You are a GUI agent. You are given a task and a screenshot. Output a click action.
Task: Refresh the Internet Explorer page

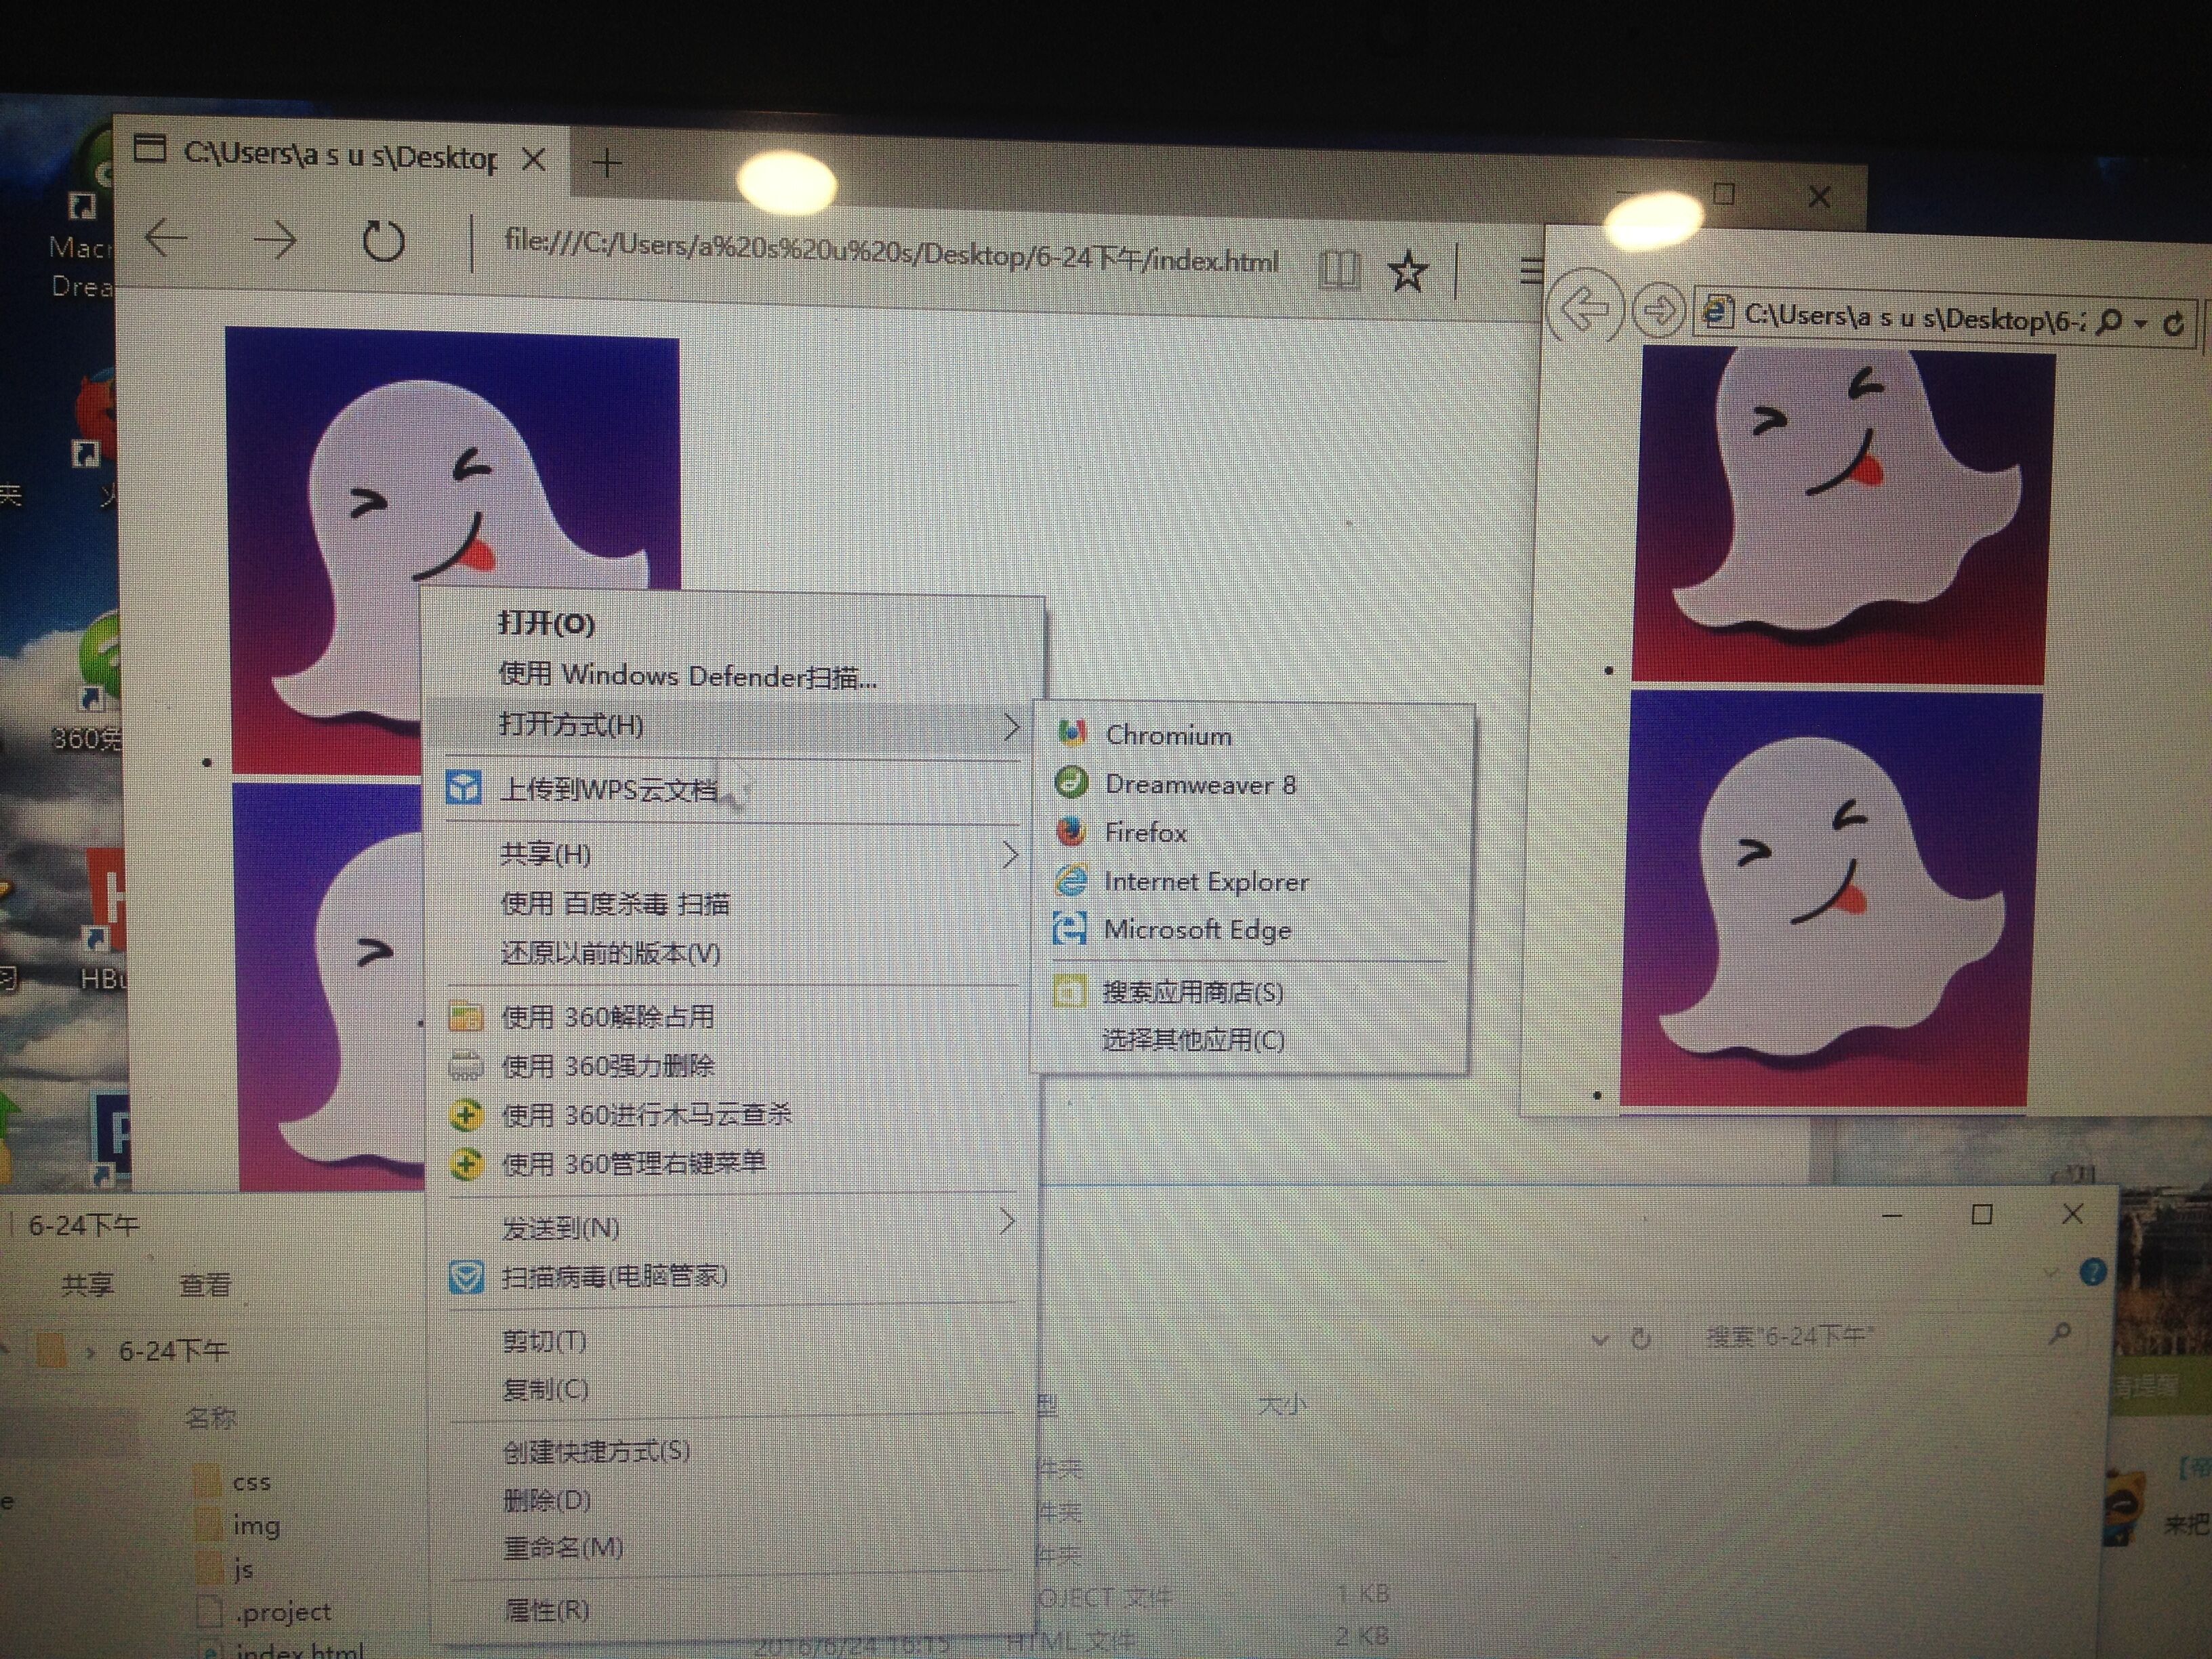2172,324
